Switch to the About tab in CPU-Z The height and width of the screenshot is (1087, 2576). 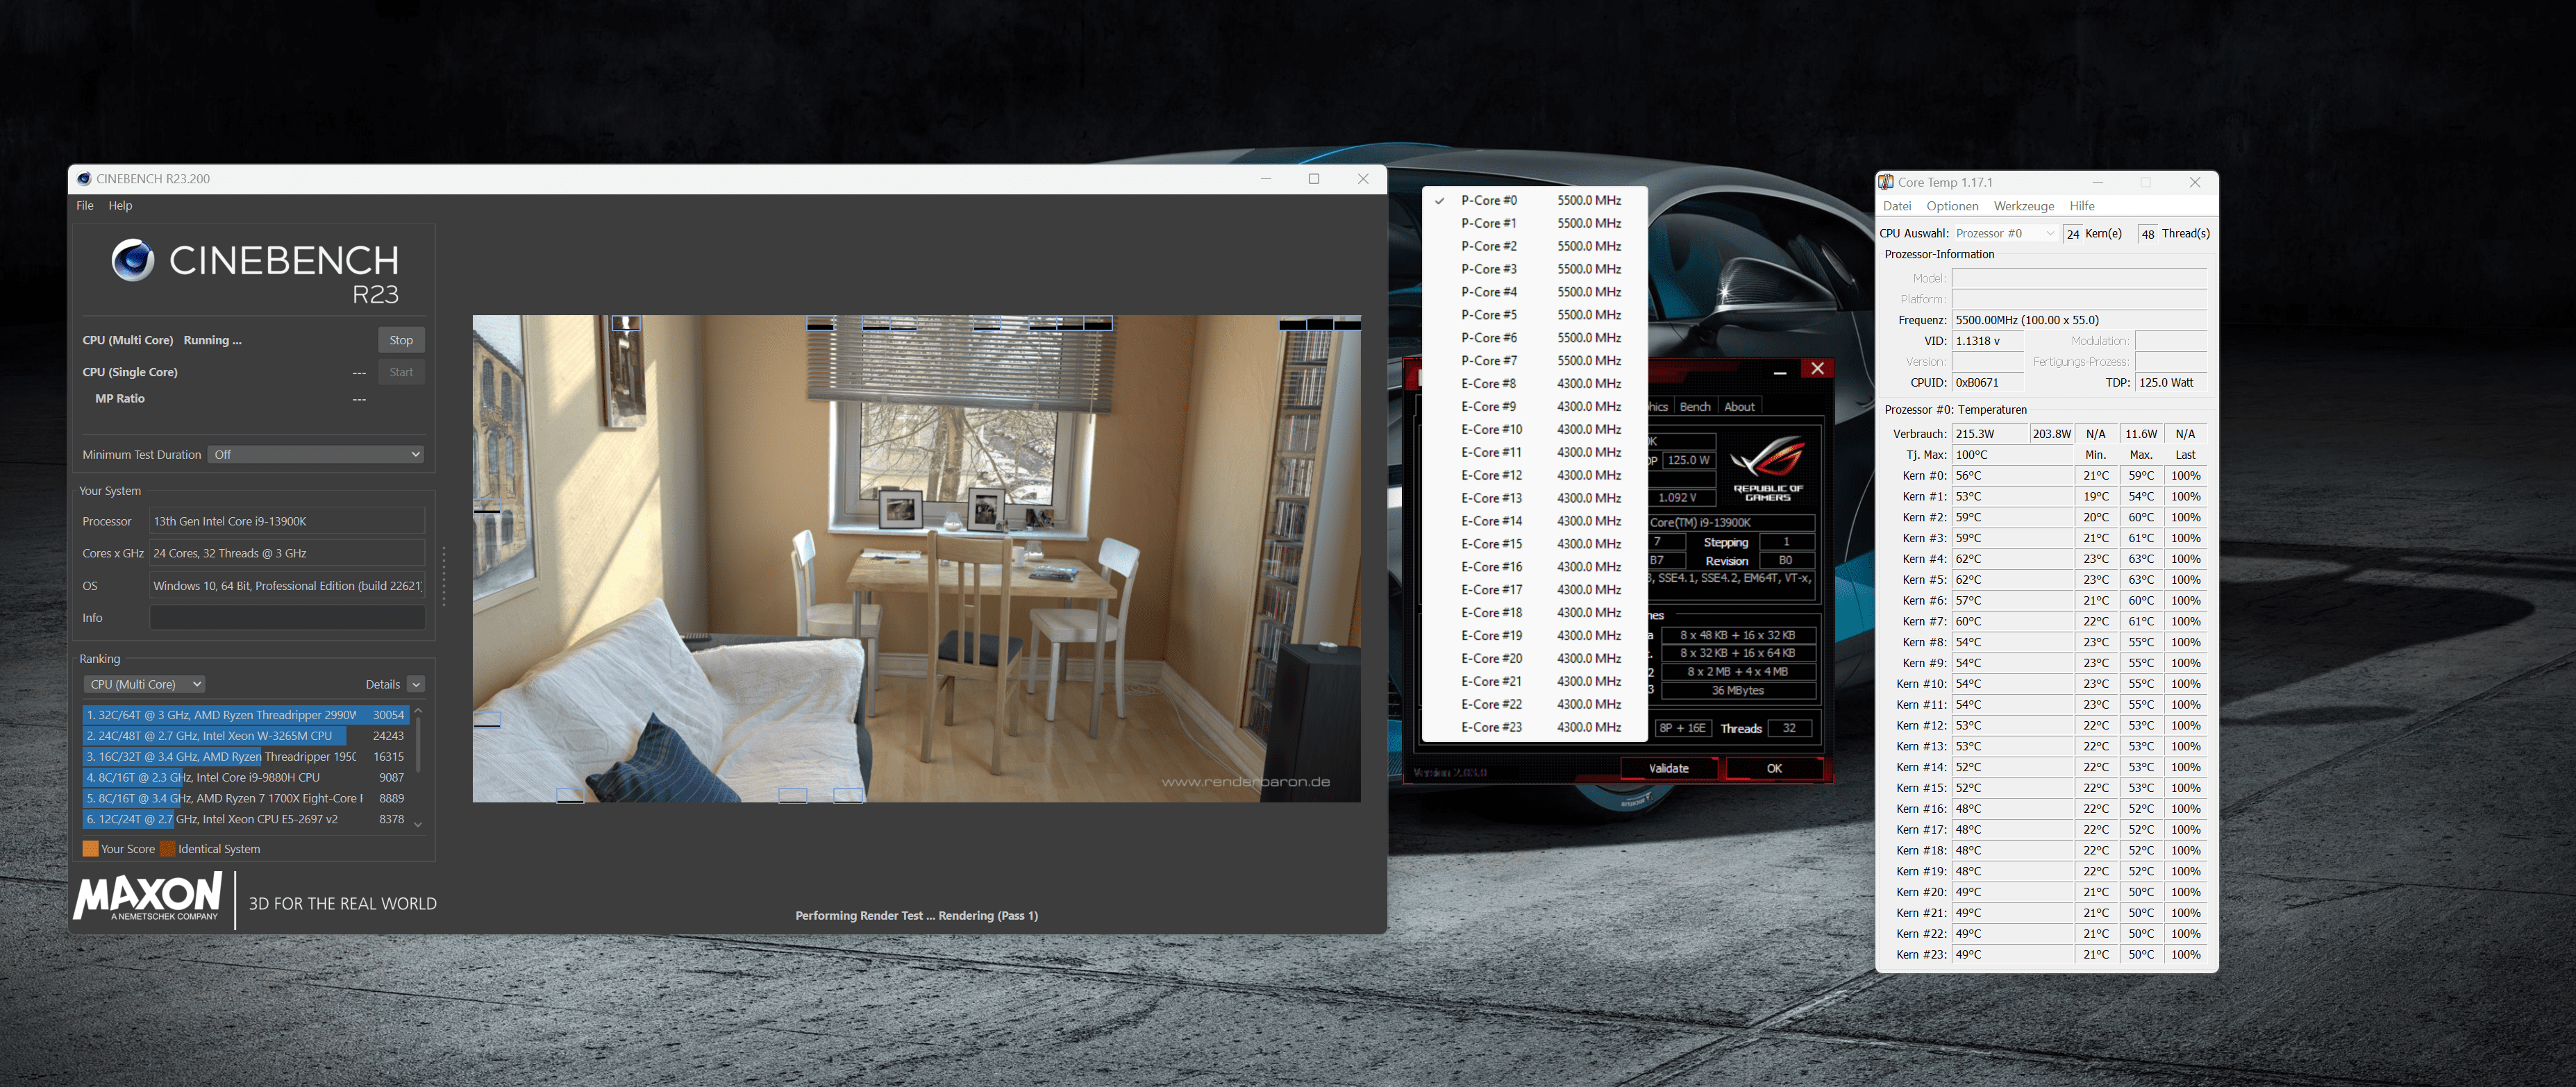pos(1739,407)
